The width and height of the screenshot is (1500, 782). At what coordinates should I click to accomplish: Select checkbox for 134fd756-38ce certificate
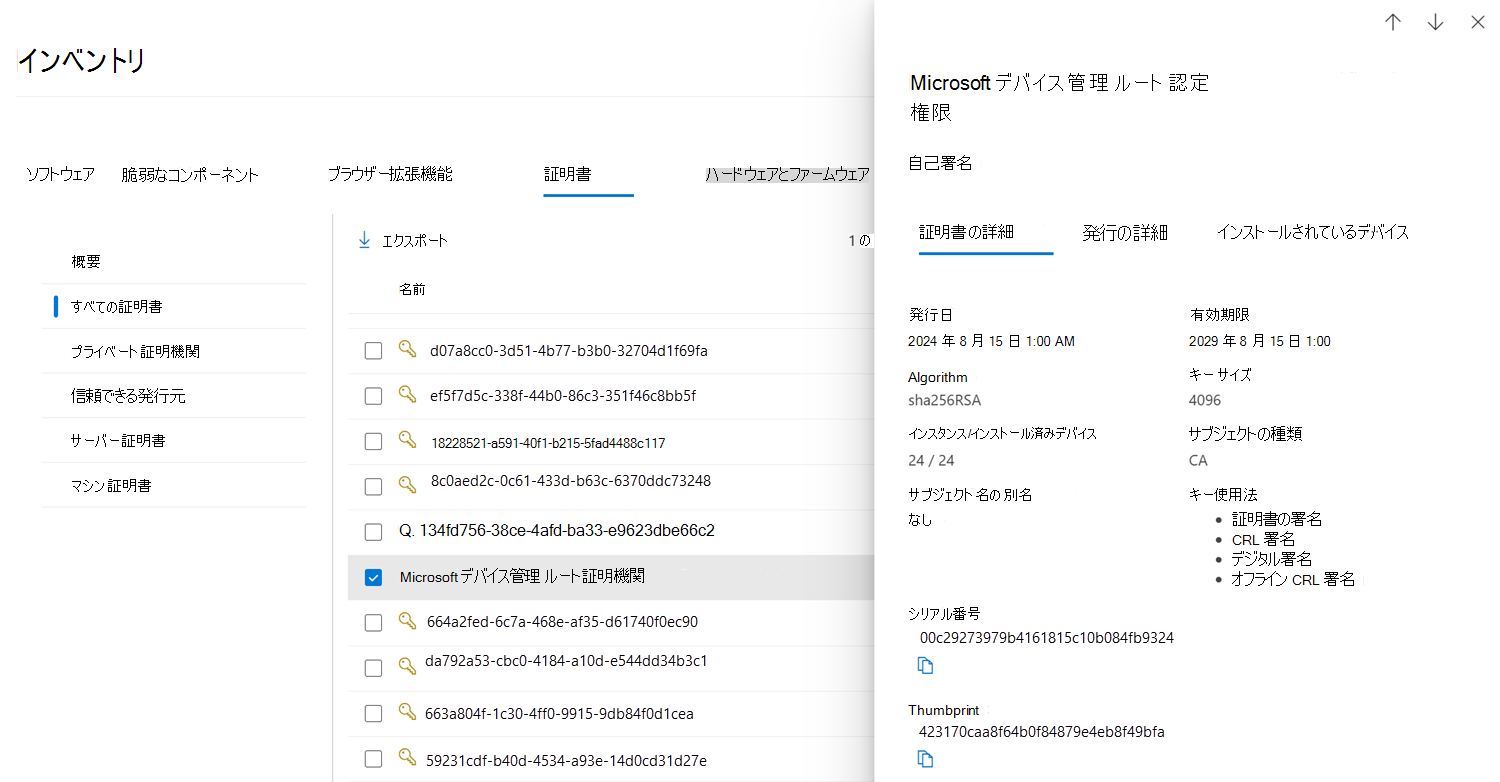tap(373, 531)
